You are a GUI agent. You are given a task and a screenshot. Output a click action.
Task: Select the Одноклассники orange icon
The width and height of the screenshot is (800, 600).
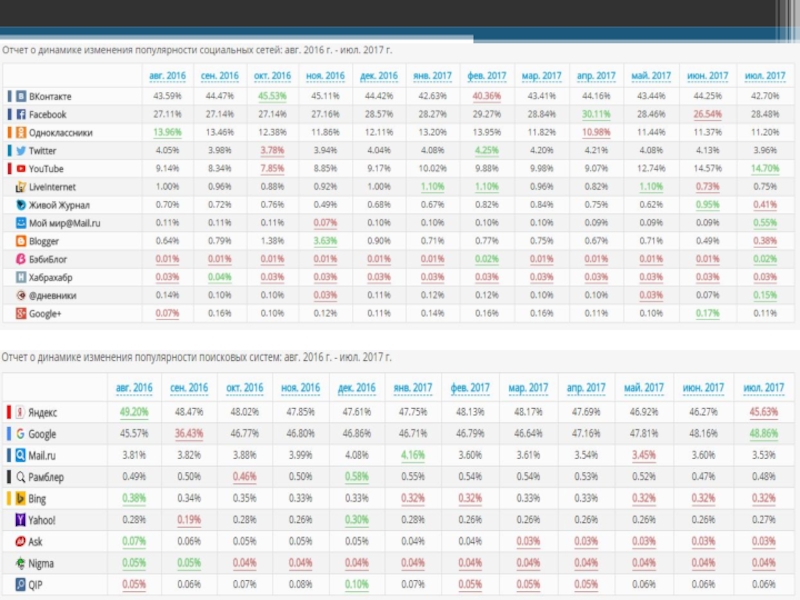click(19, 132)
